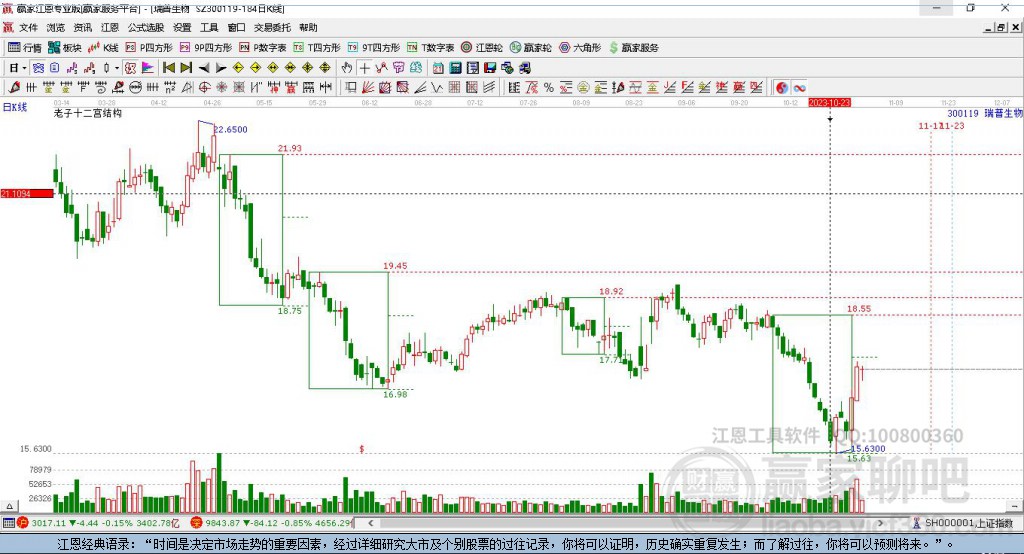Open the 文件 menu
Viewport: 1024px width, 554px height.
point(28,27)
